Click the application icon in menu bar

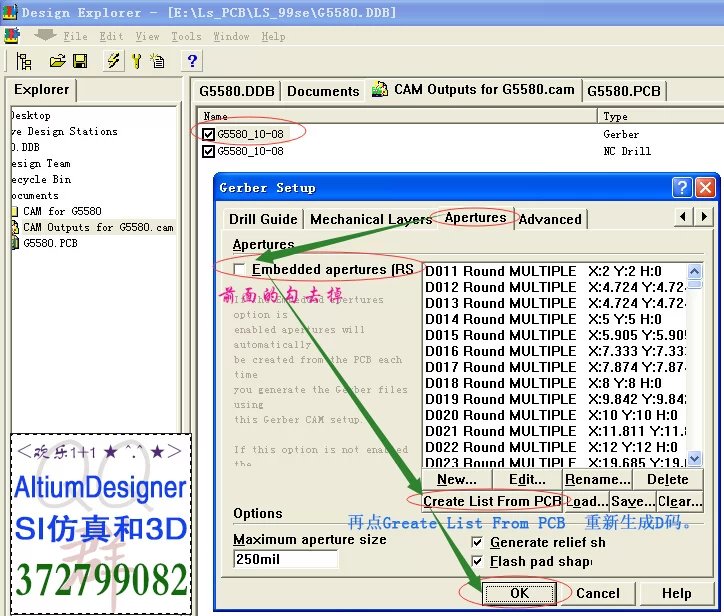tap(12, 36)
